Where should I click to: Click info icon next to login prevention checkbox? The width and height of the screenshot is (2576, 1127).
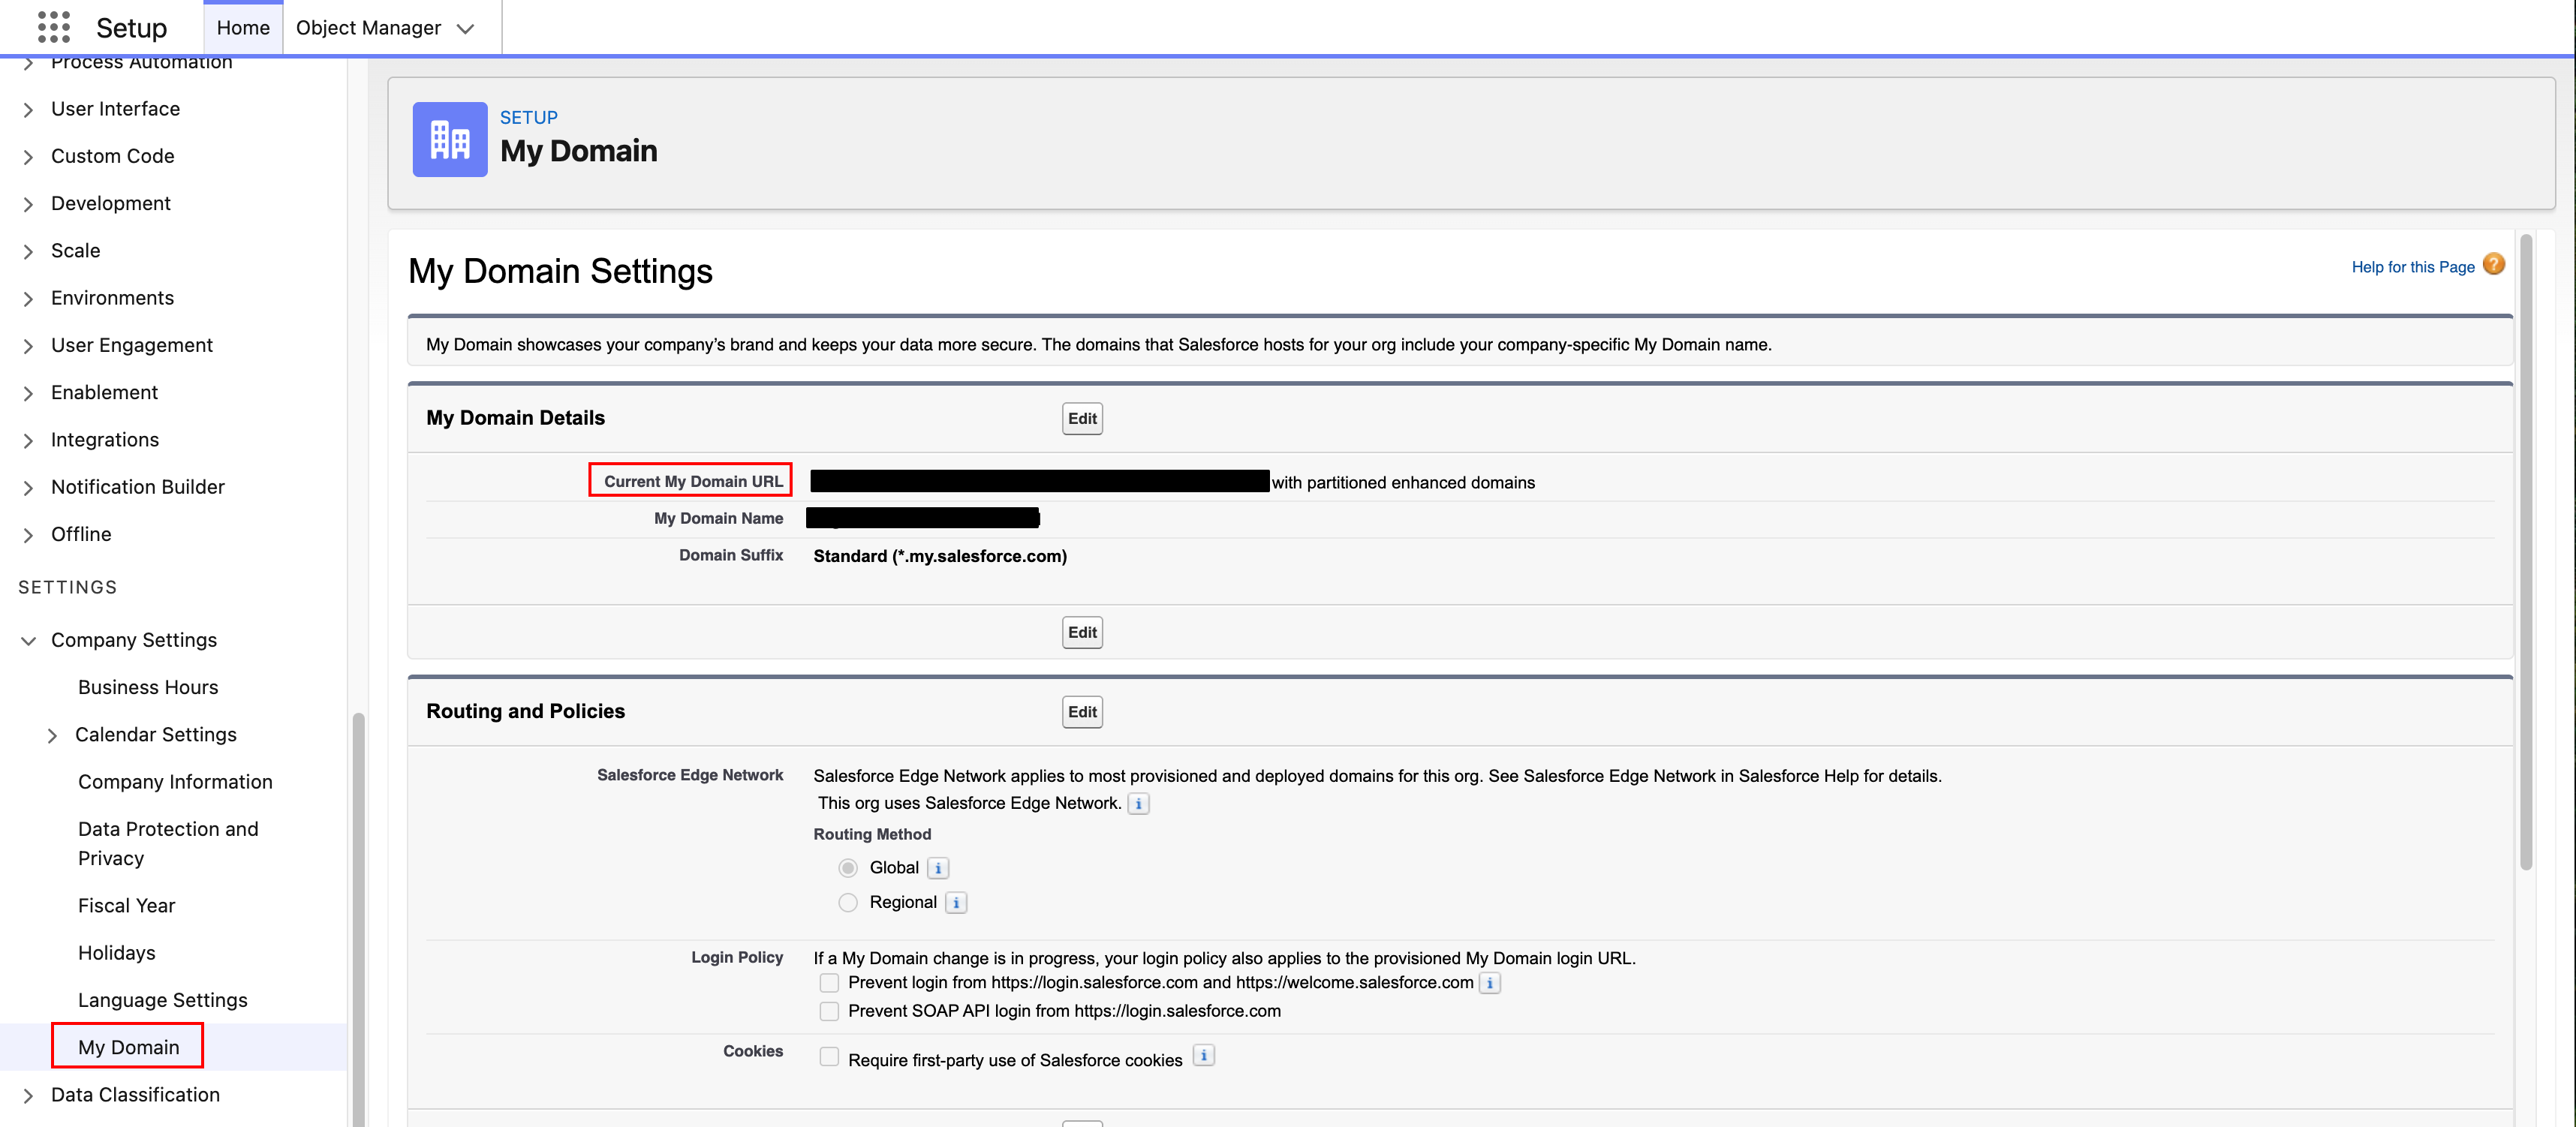(x=1489, y=983)
